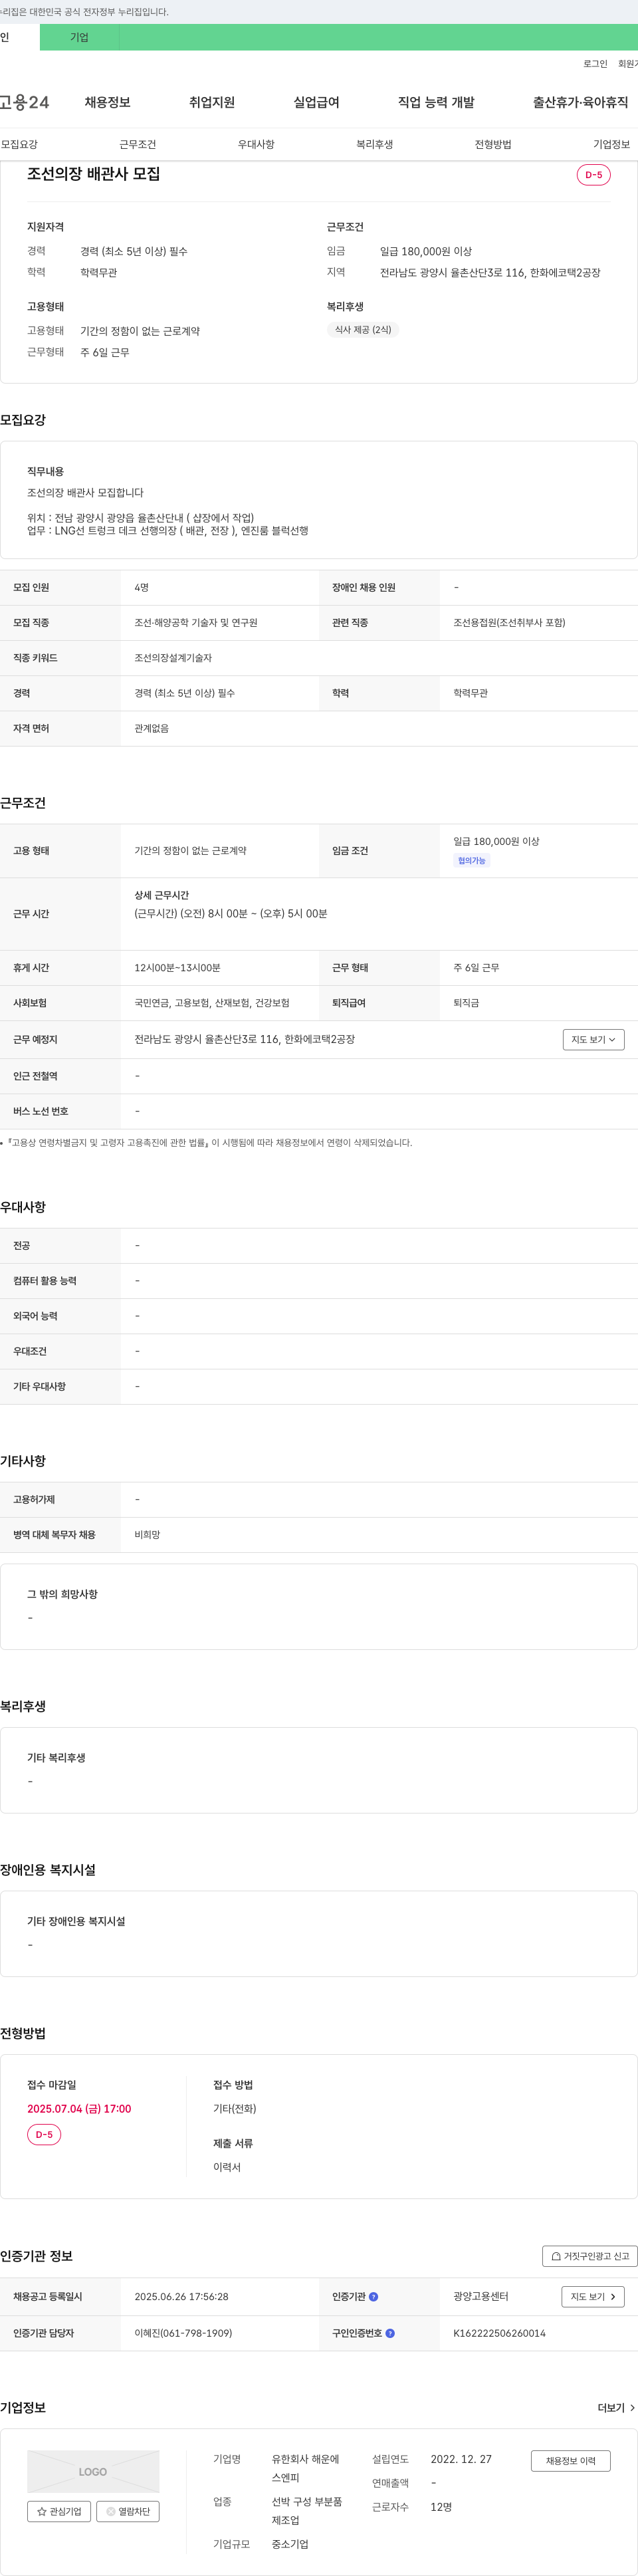Click 조선용접원(조선취부사 포함) related job cell
638x2576 pixels.
509,623
